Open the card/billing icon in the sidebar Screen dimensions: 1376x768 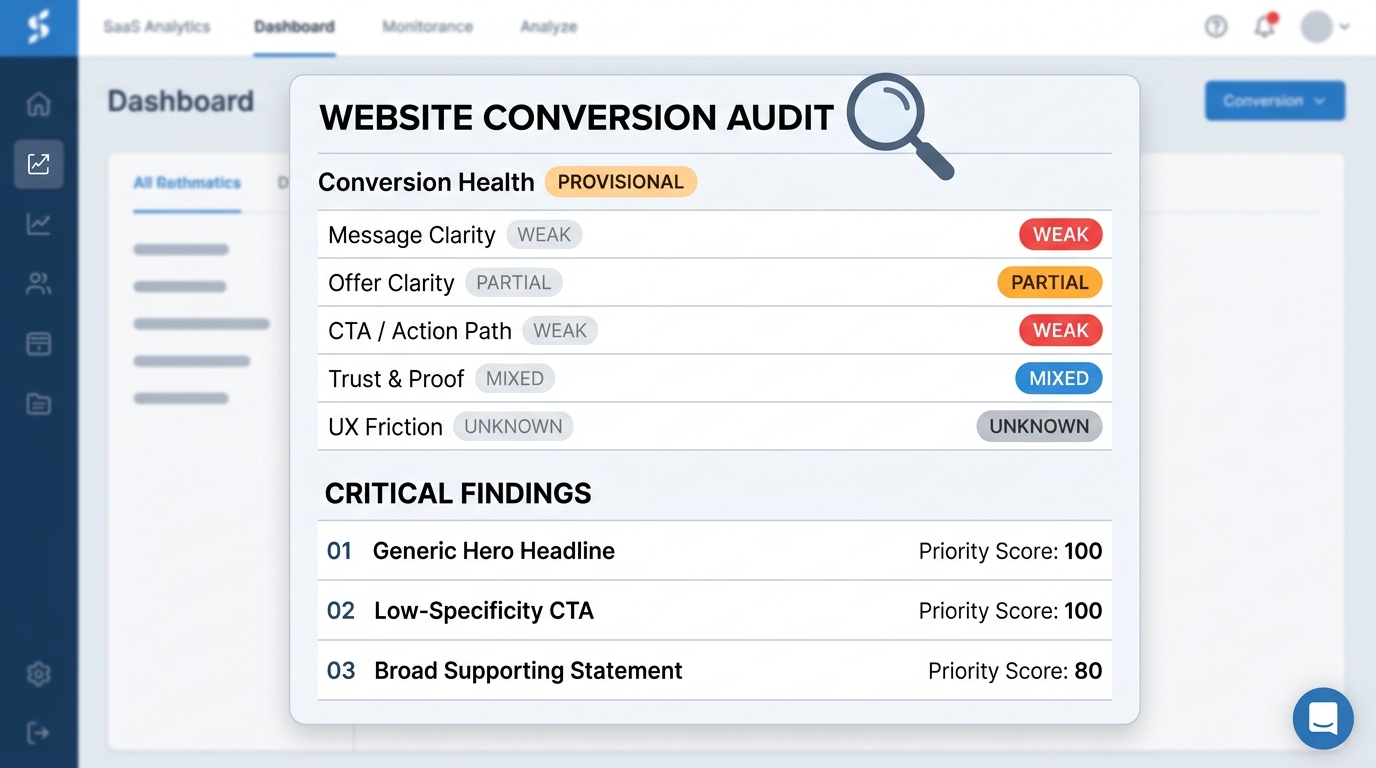[38, 344]
